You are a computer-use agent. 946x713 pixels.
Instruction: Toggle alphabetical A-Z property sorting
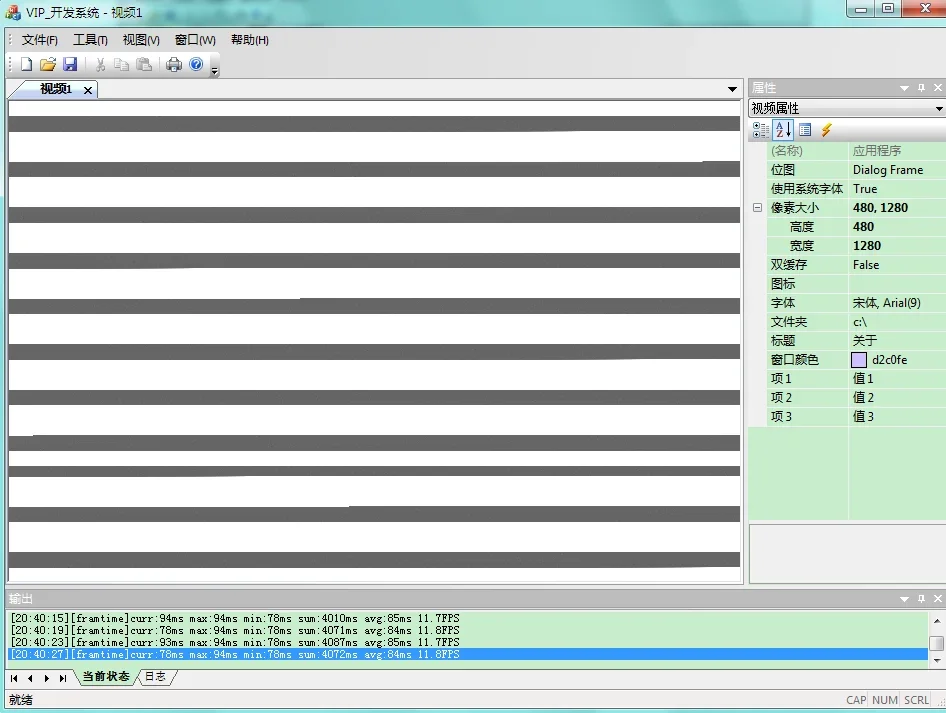tap(783, 130)
